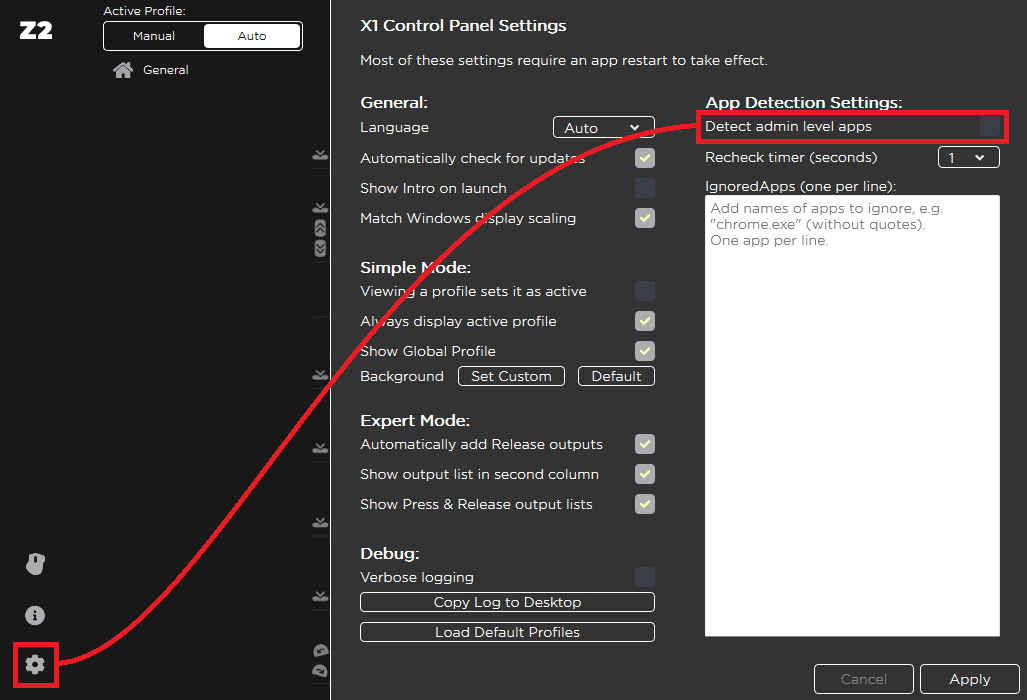Click inside the IgnoredApps text box
This screenshot has height=700, width=1027.
point(852,416)
